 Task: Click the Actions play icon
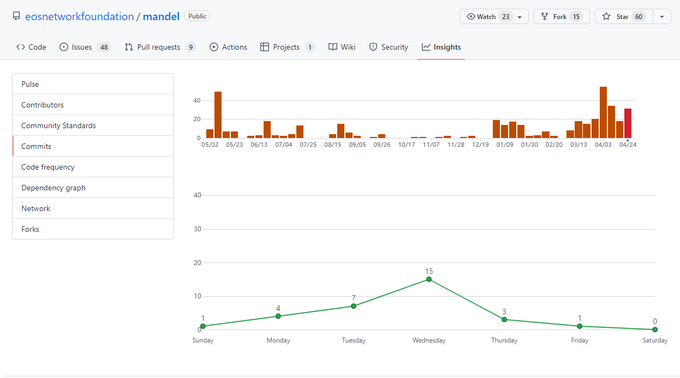214,47
